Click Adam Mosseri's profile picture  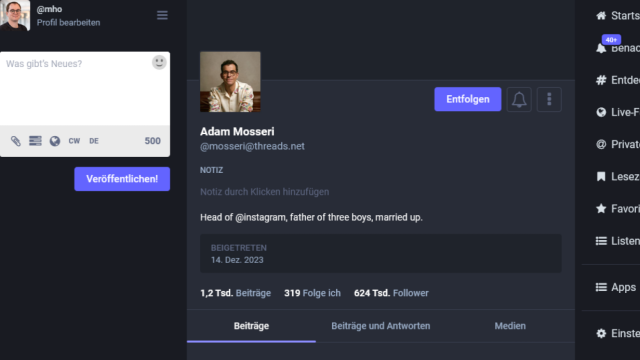tap(230, 82)
